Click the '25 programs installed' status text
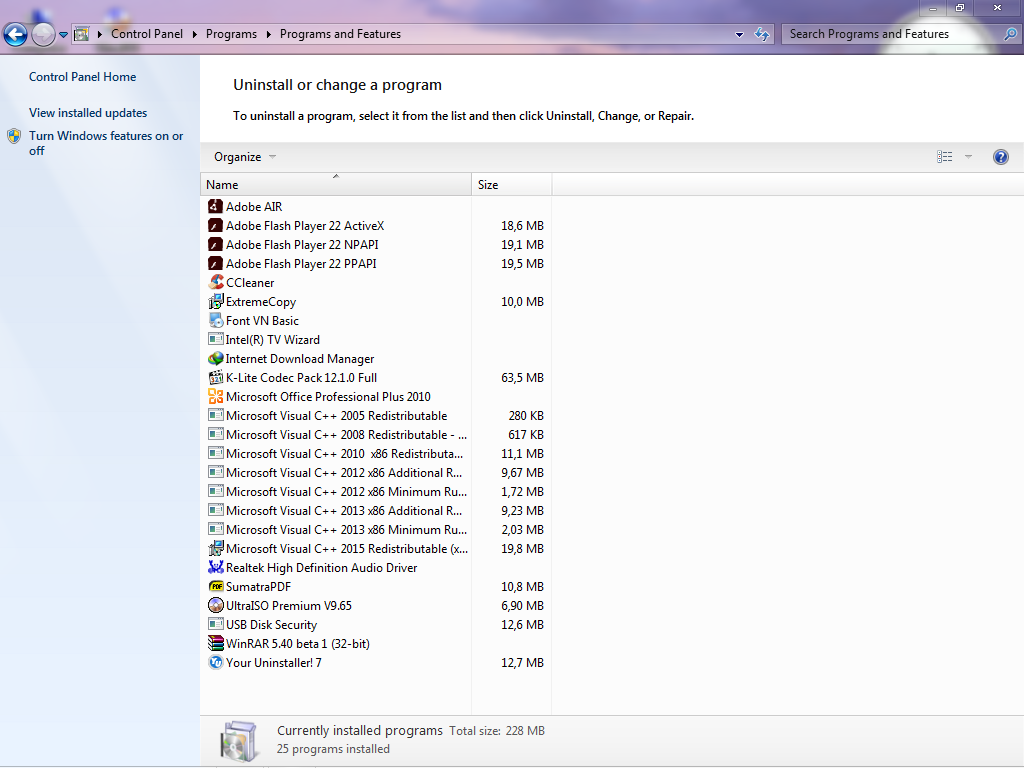Image resolution: width=1024 pixels, height=768 pixels. coord(333,749)
